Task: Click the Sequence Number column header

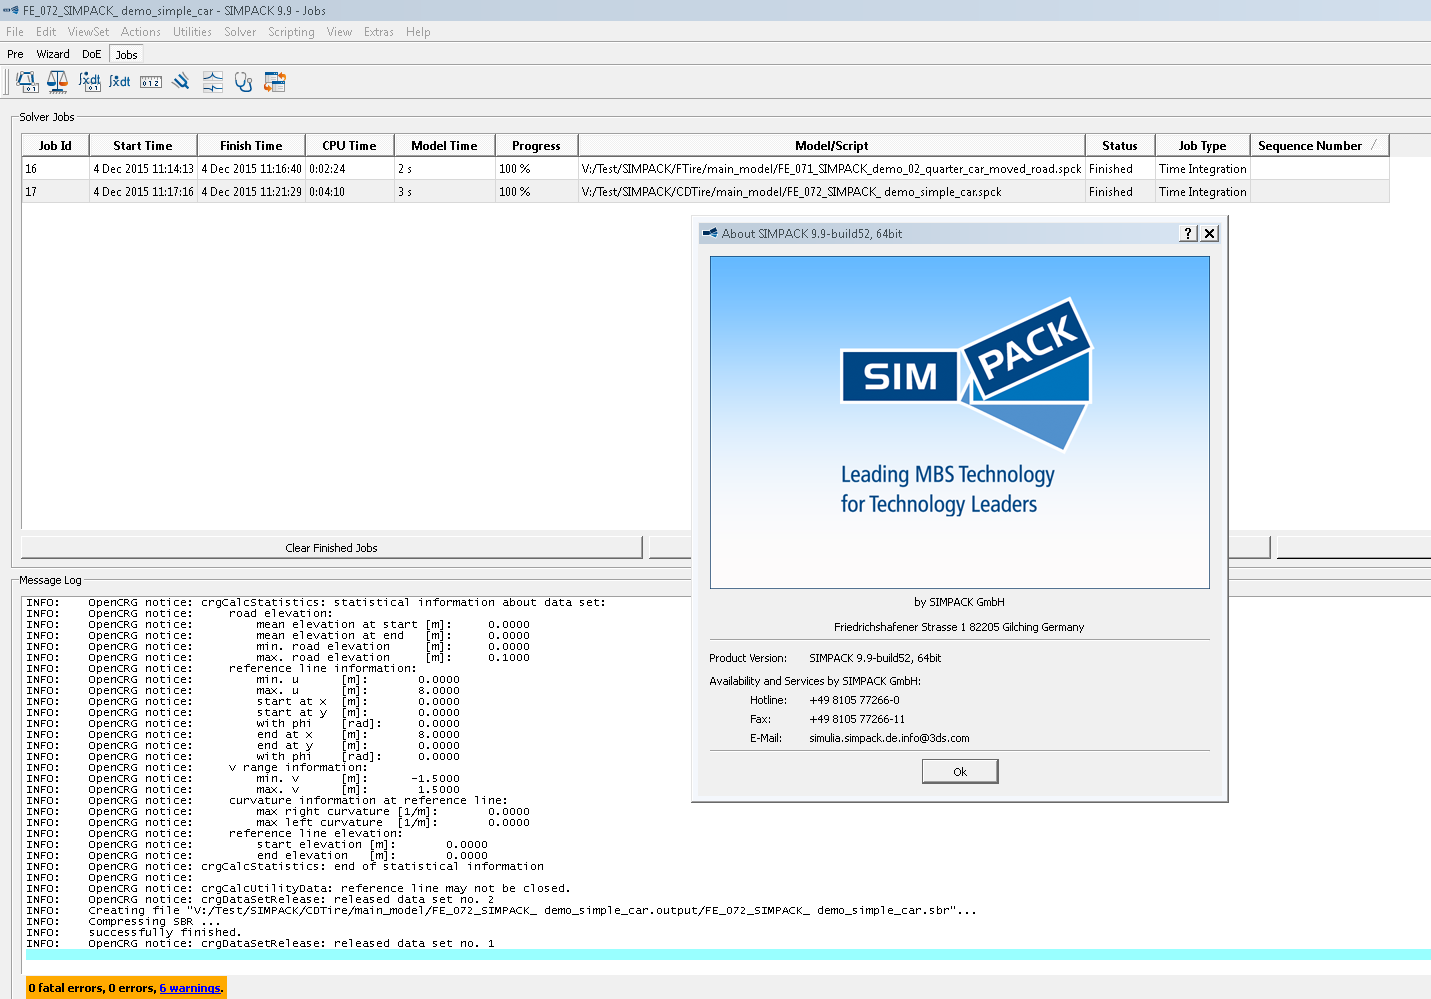Action: [x=1319, y=145]
